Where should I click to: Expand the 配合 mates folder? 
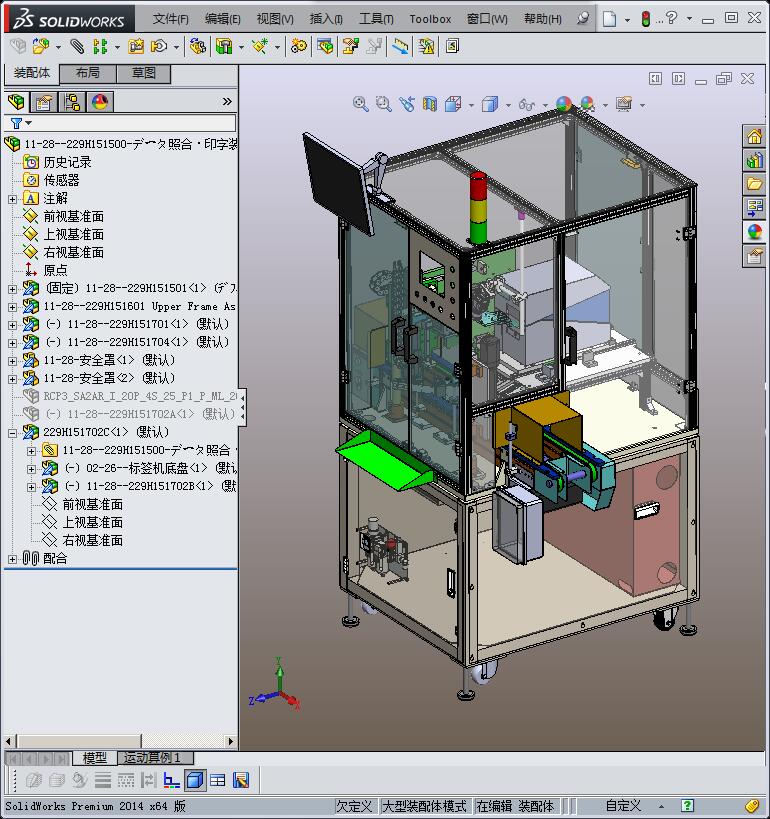[x=13, y=559]
